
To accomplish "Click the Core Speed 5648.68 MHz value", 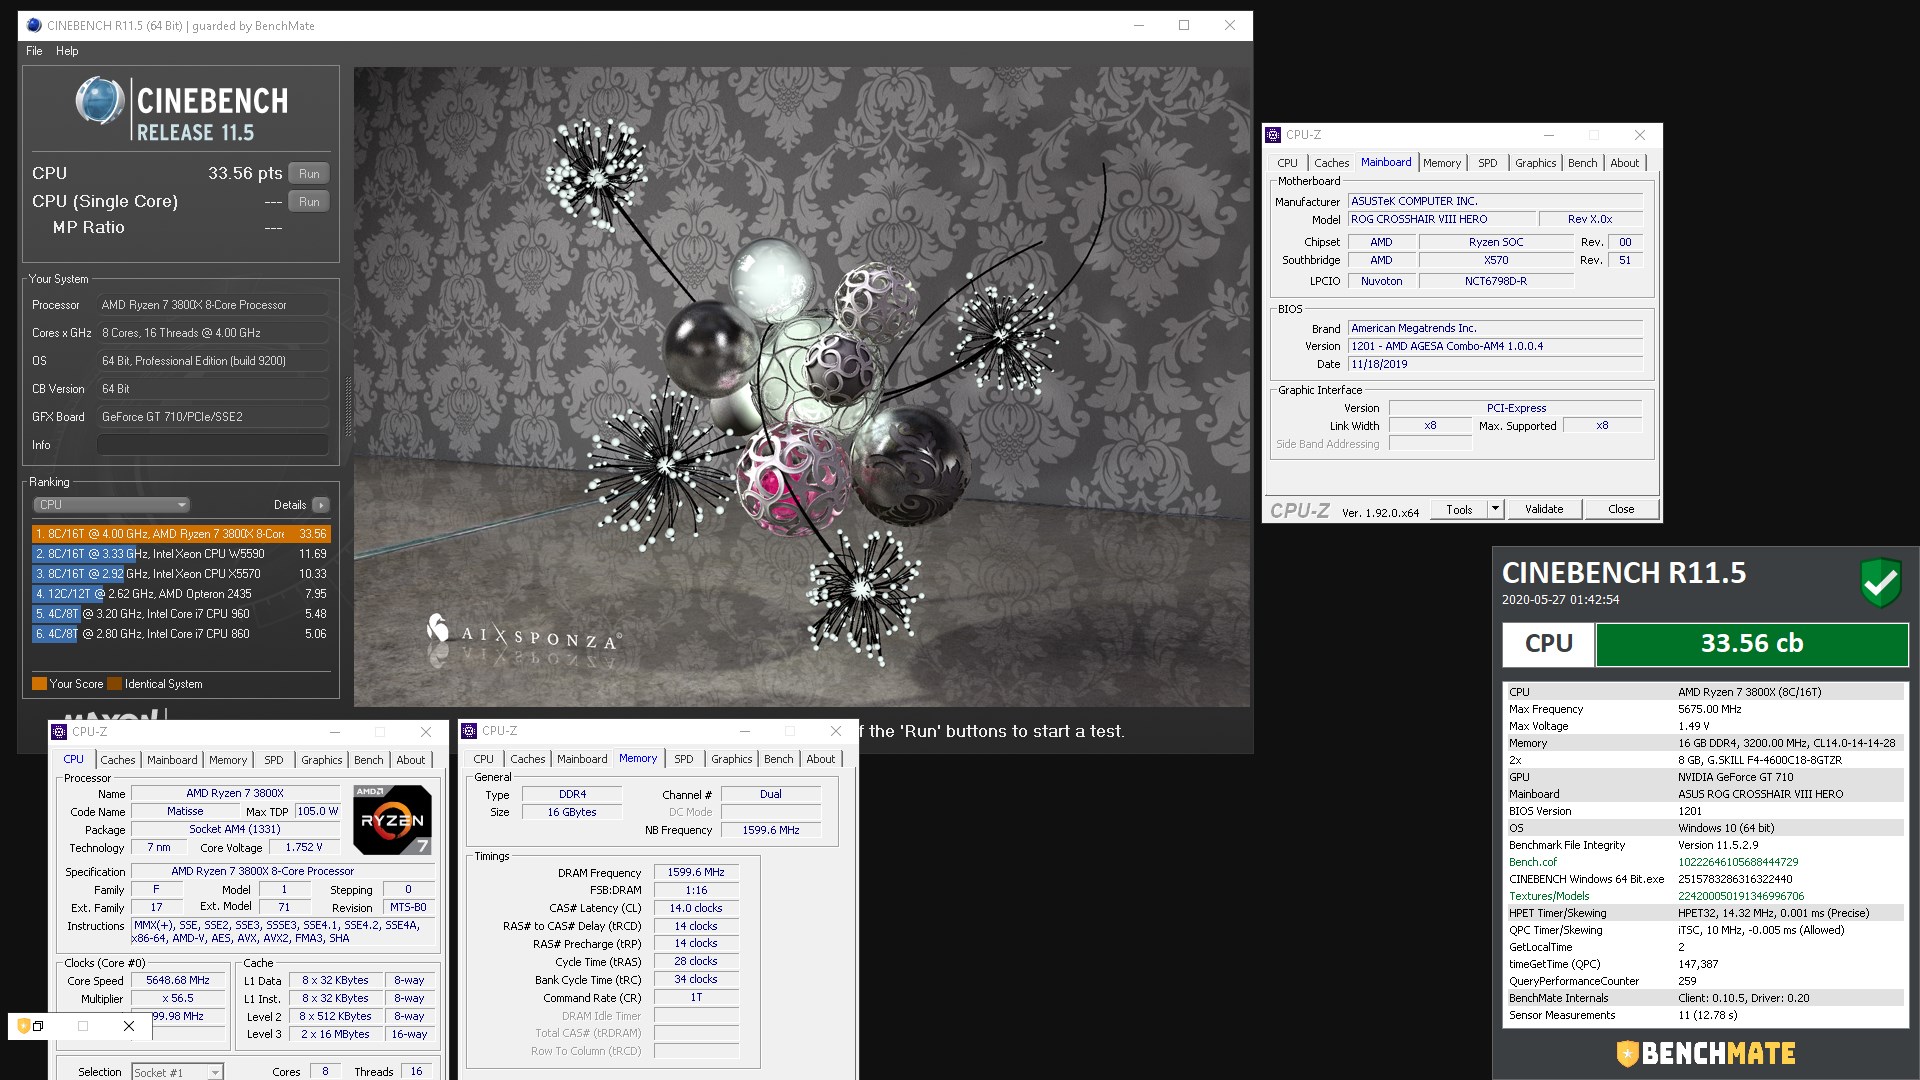I will pos(178,981).
